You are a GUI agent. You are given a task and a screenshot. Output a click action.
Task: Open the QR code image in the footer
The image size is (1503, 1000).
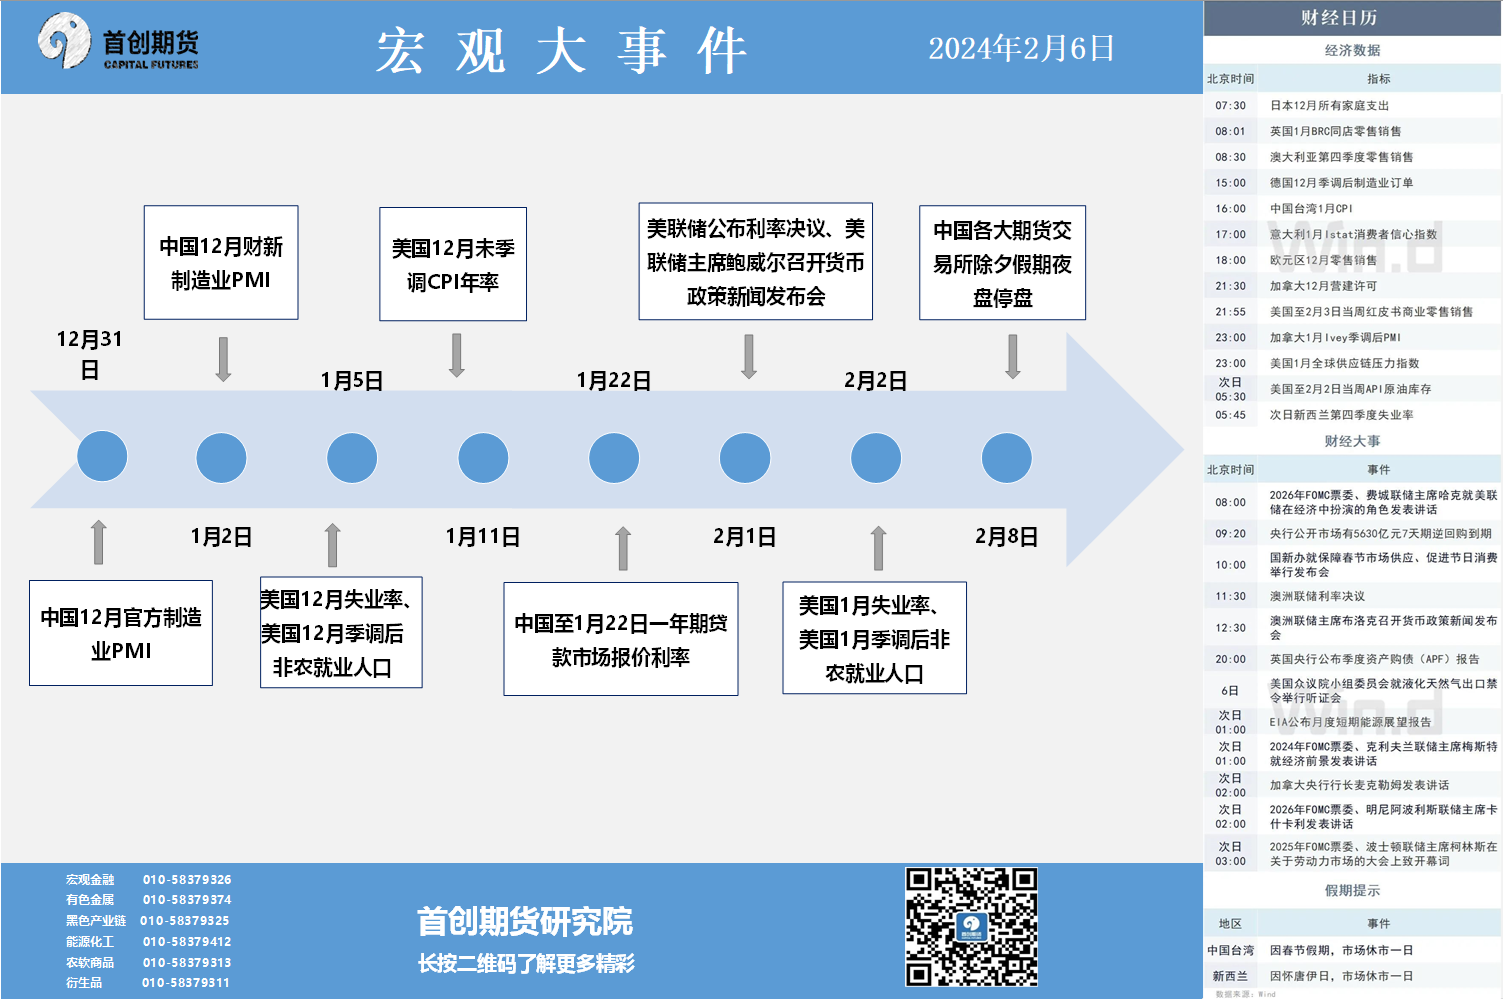(x=971, y=927)
